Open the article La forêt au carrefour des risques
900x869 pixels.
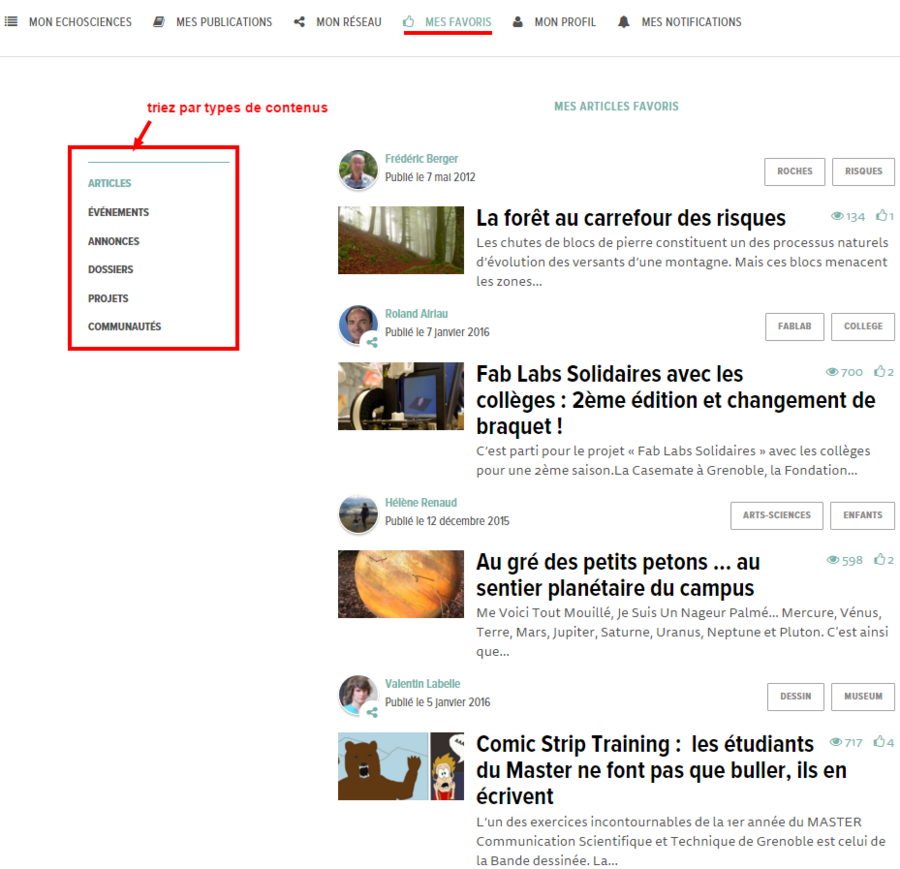point(630,218)
